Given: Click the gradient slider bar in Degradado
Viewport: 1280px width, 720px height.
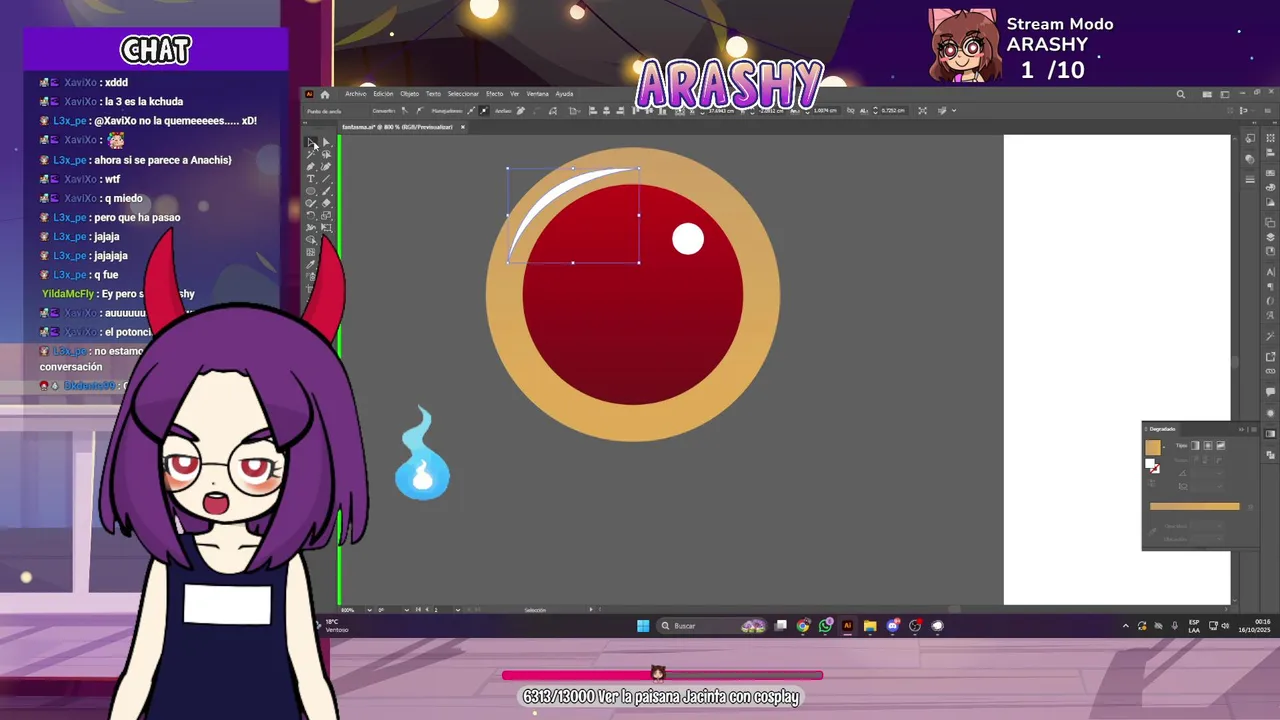Looking at the screenshot, I should [x=1195, y=506].
